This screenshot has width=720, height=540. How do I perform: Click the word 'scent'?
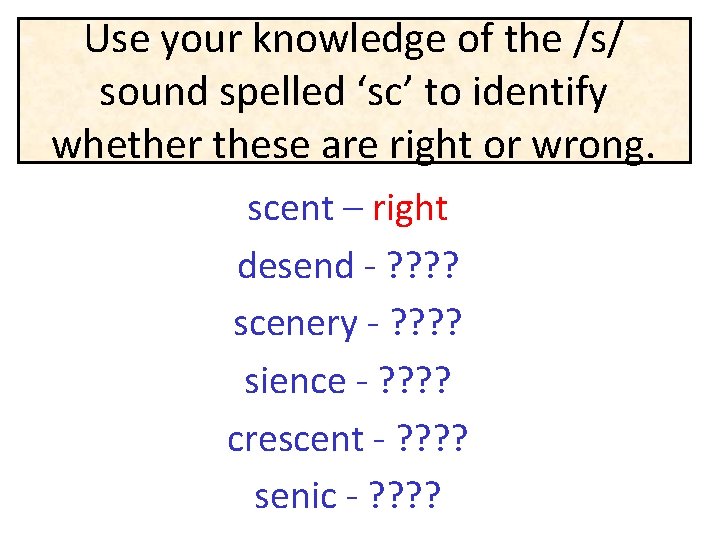(x=291, y=209)
